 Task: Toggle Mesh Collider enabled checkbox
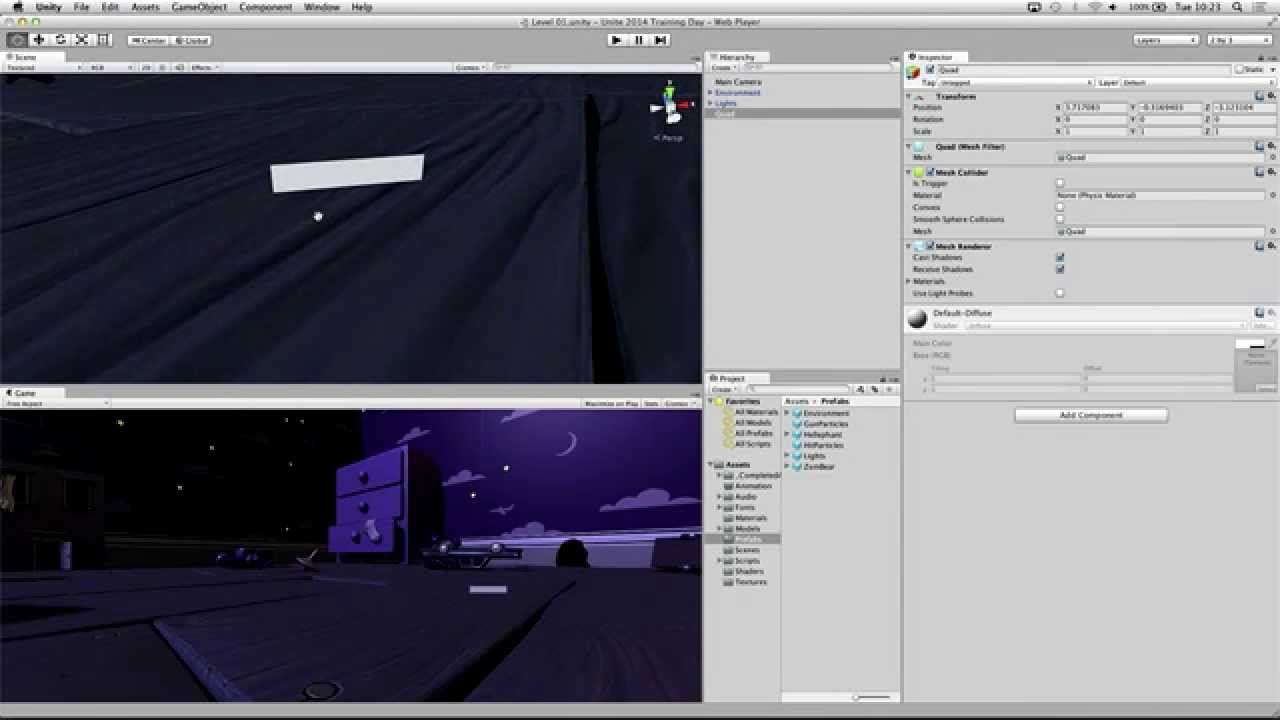click(x=930, y=172)
